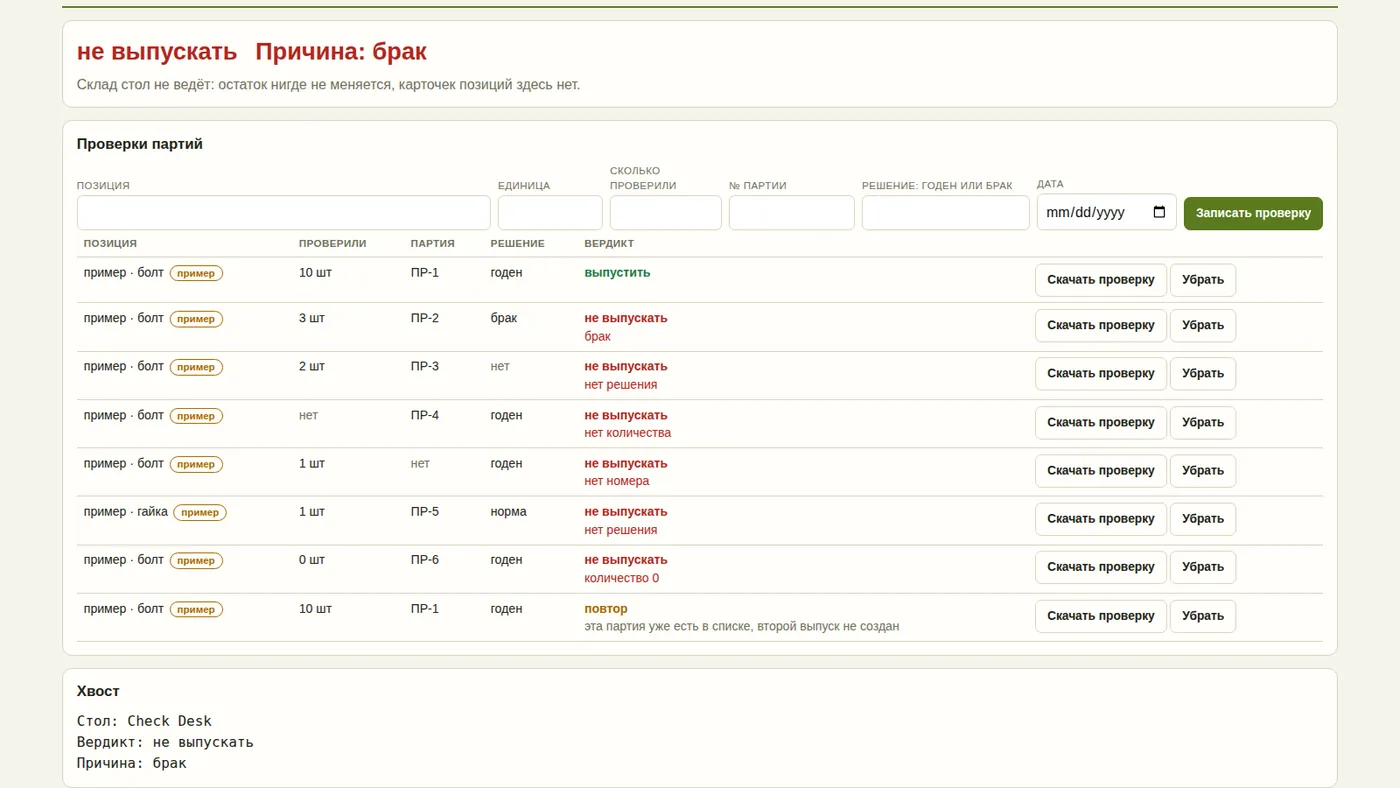Remove the «гайка» row for ПР-5
Image resolution: width=1400 pixels, height=788 pixels.
click(1203, 519)
